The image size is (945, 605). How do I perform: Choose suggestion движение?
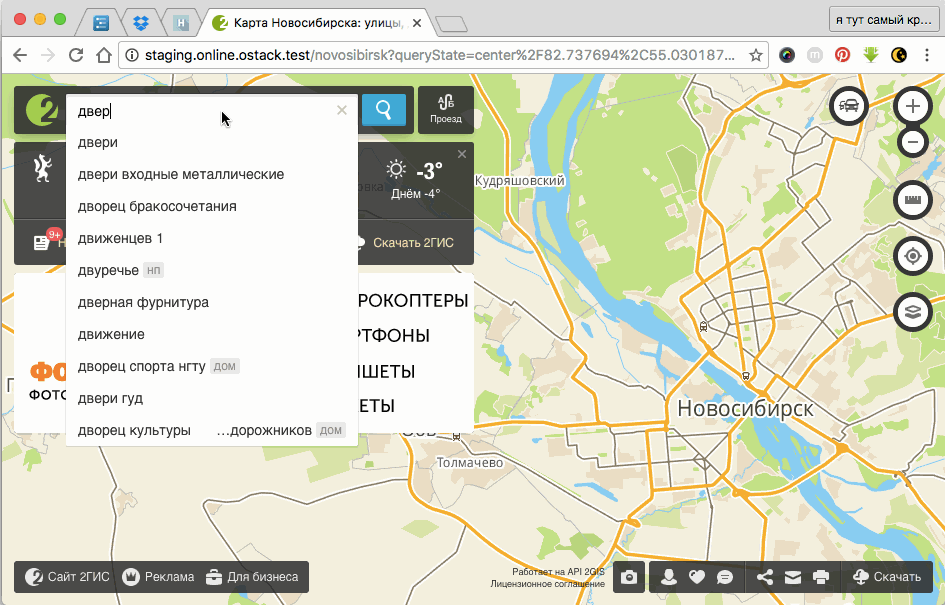(212, 334)
